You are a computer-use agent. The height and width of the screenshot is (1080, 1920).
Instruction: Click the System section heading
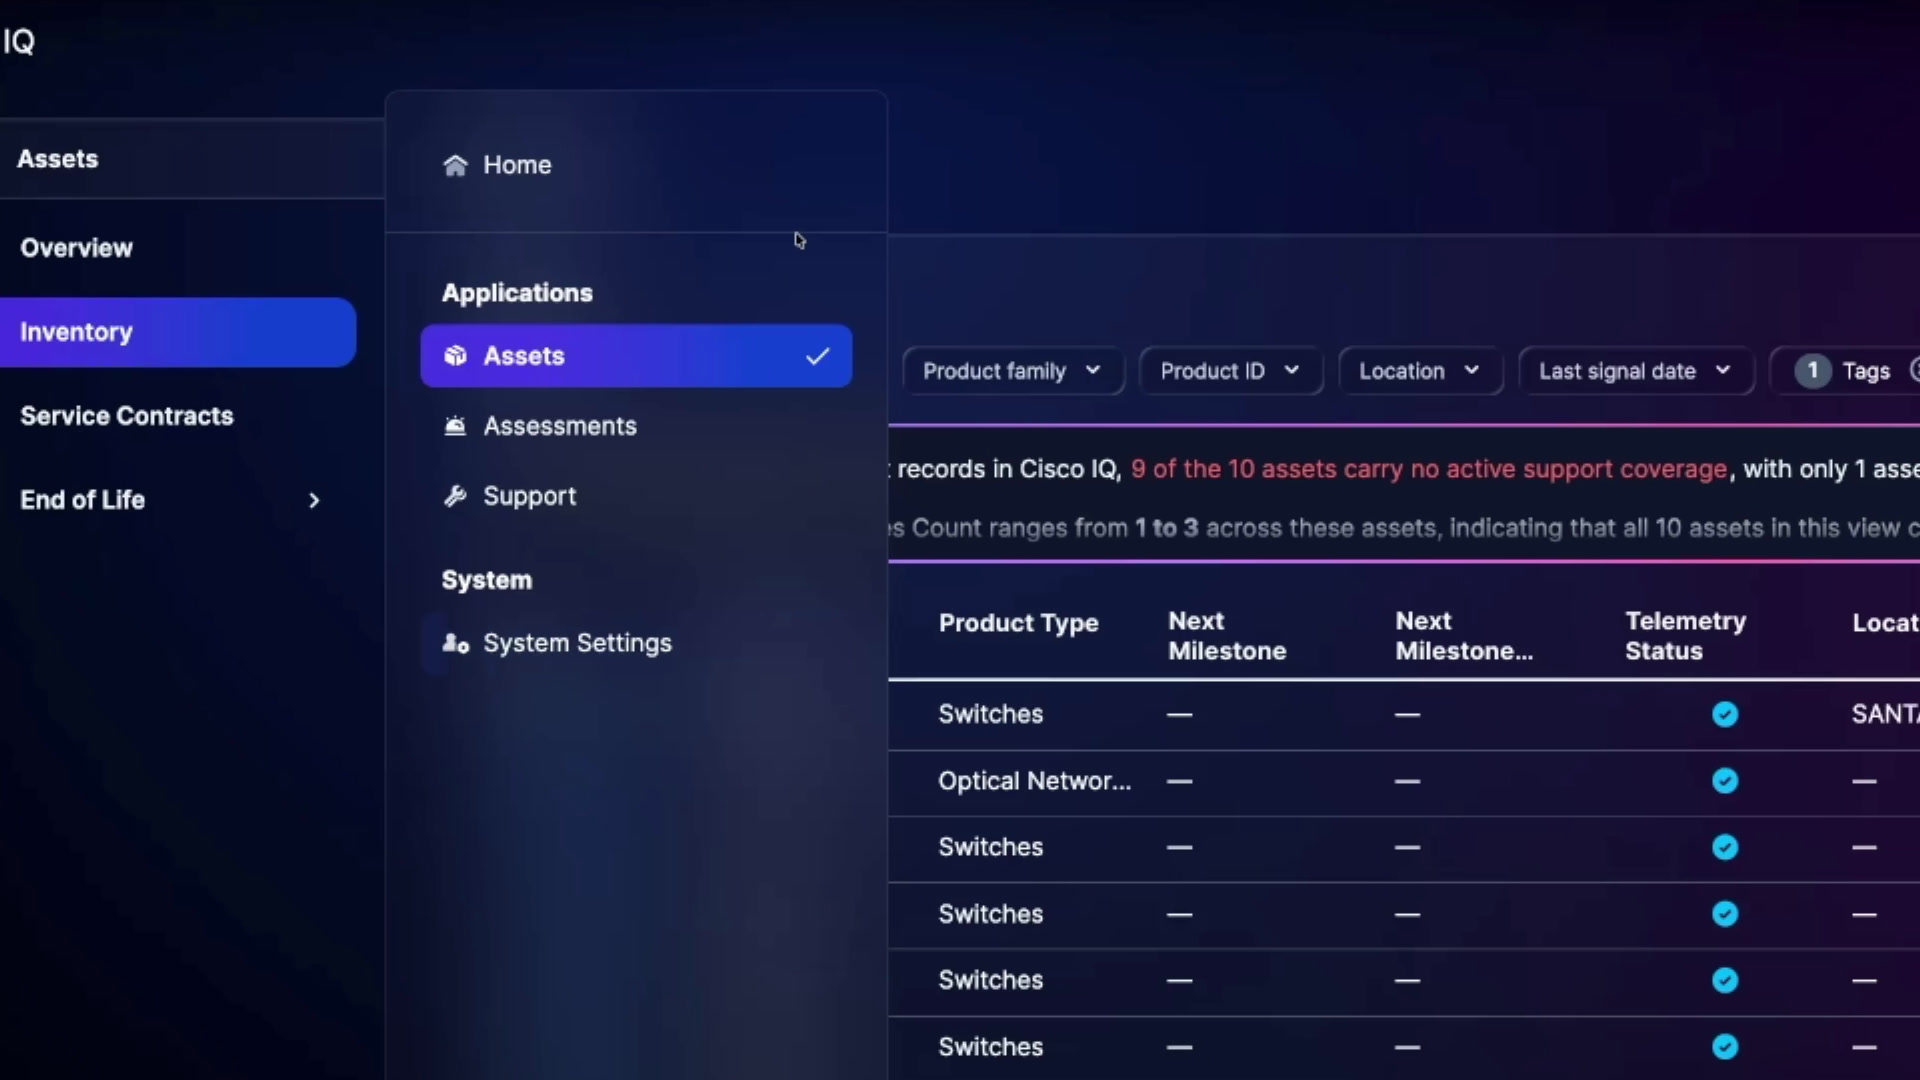pyautogui.click(x=487, y=580)
